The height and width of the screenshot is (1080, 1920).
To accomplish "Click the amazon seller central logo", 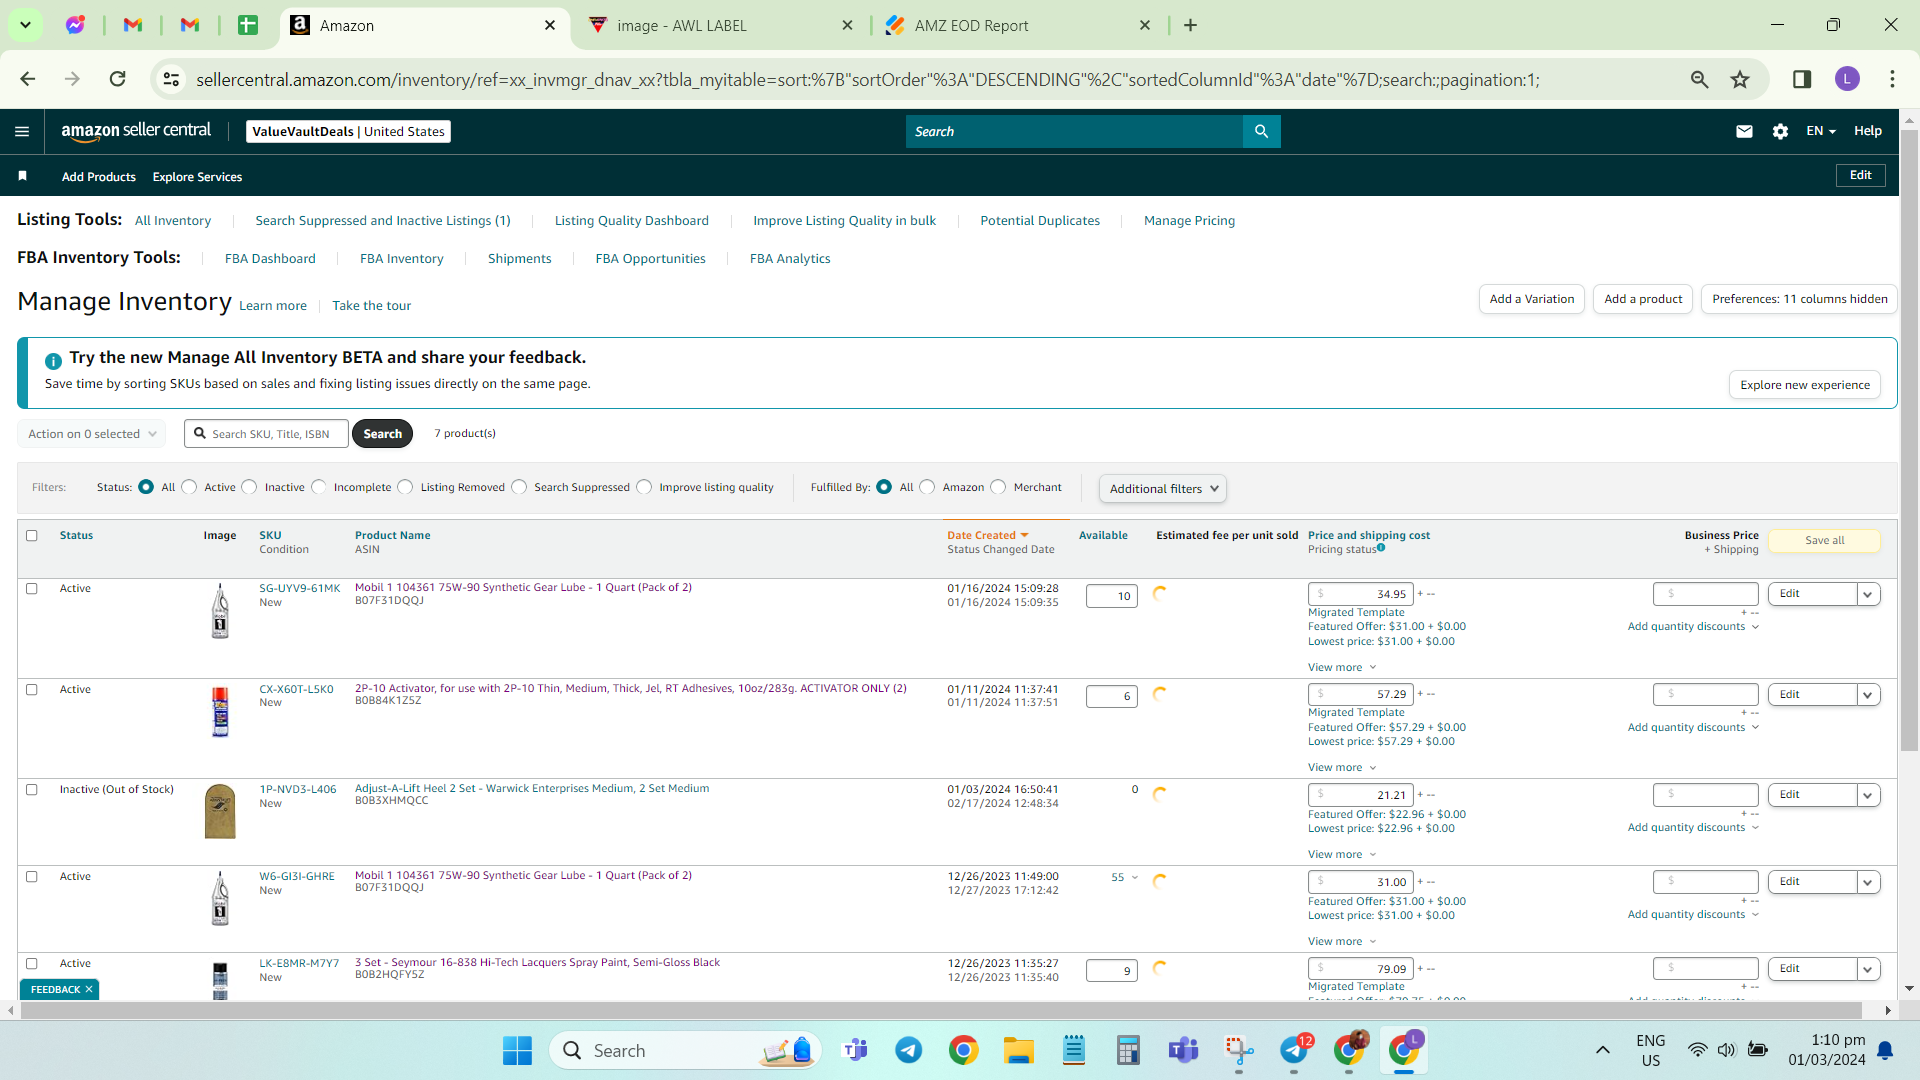I will (x=136, y=130).
